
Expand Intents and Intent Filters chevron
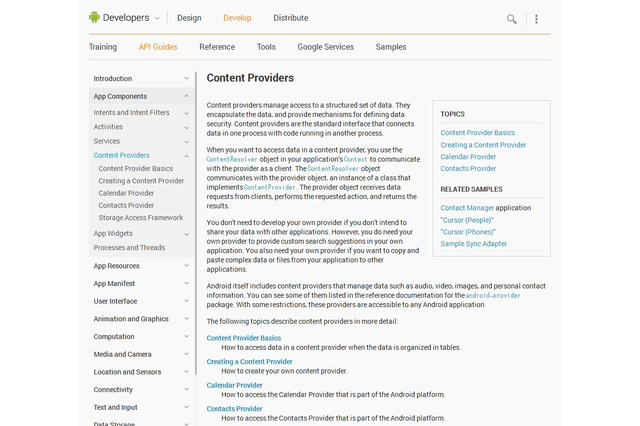186,113
